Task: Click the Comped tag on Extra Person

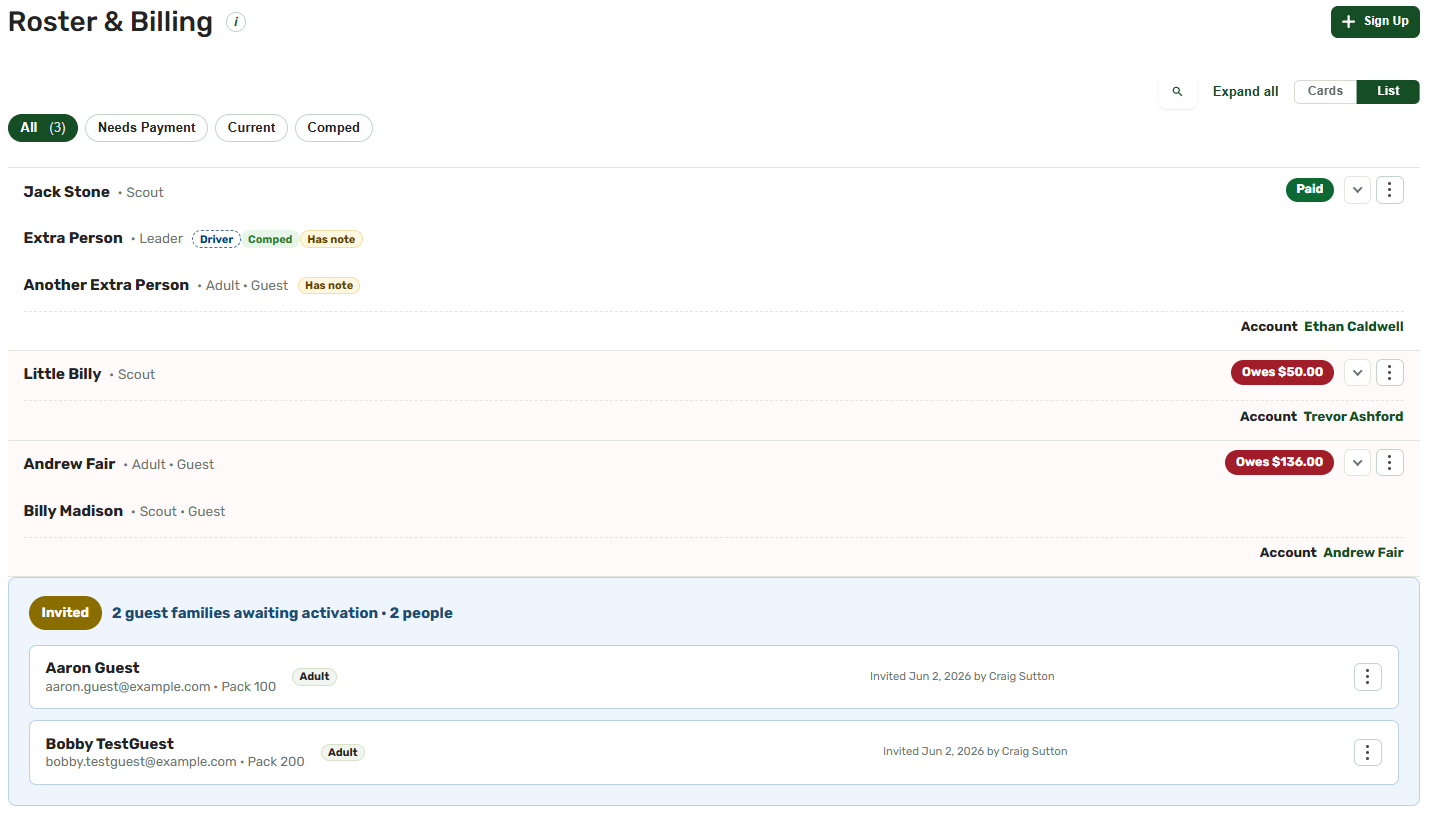Action: (270, 240)
